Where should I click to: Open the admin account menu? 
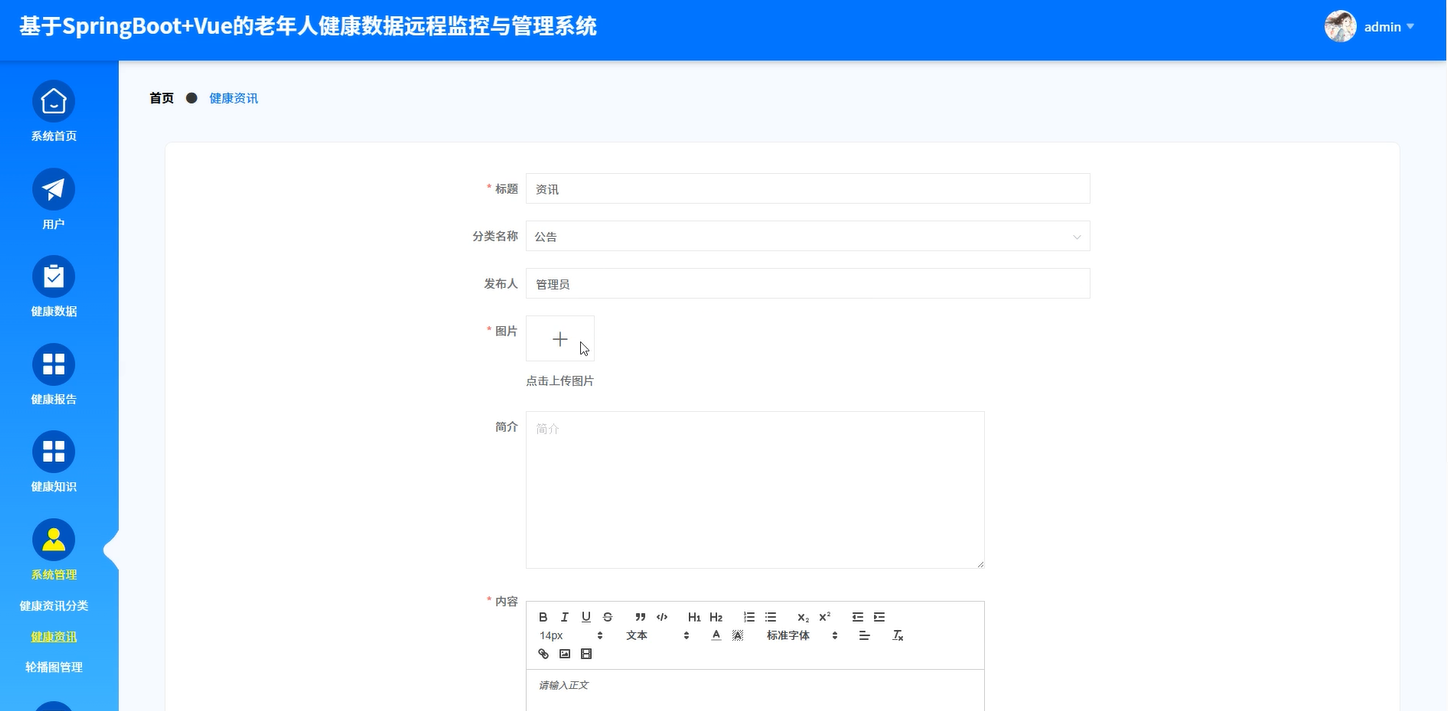[1382, 27]
